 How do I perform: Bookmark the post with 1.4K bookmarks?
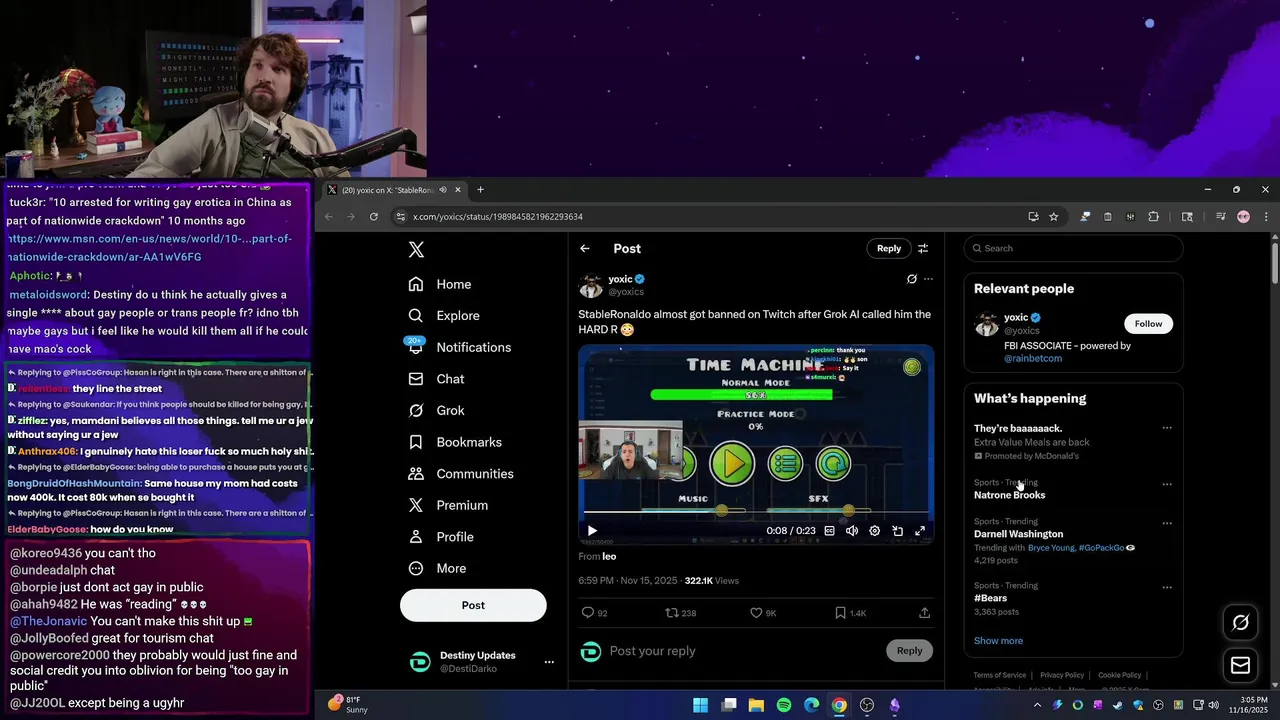[x=850, y=613]
